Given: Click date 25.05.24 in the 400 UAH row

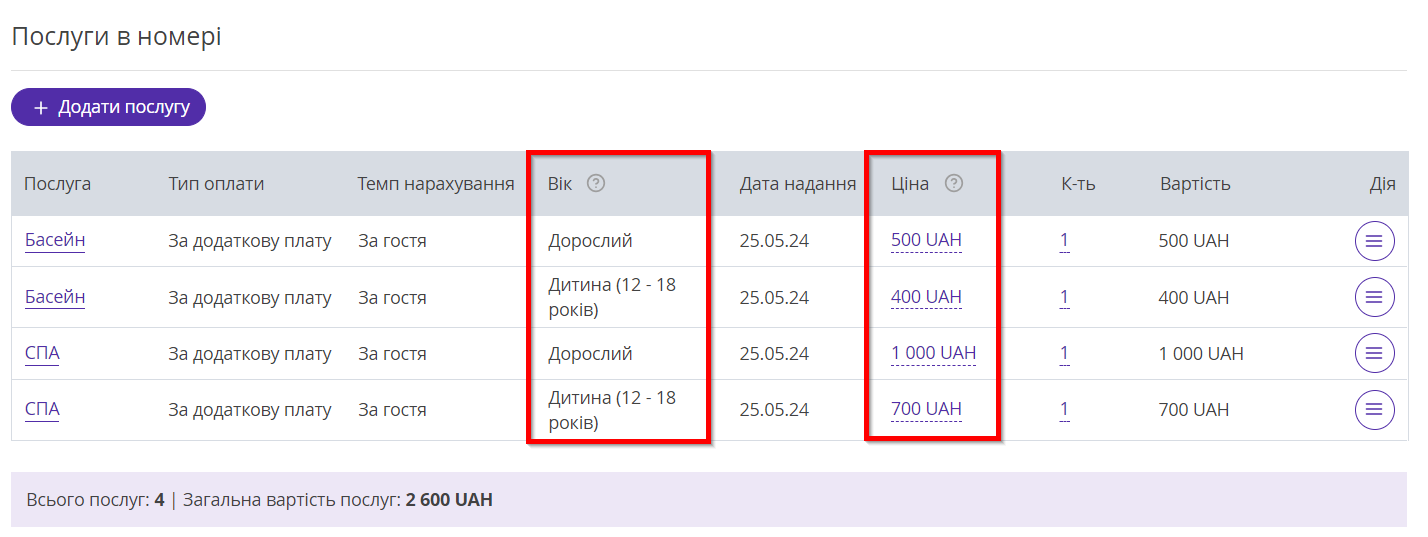Looking at the screenshot, I should (774, 297).
